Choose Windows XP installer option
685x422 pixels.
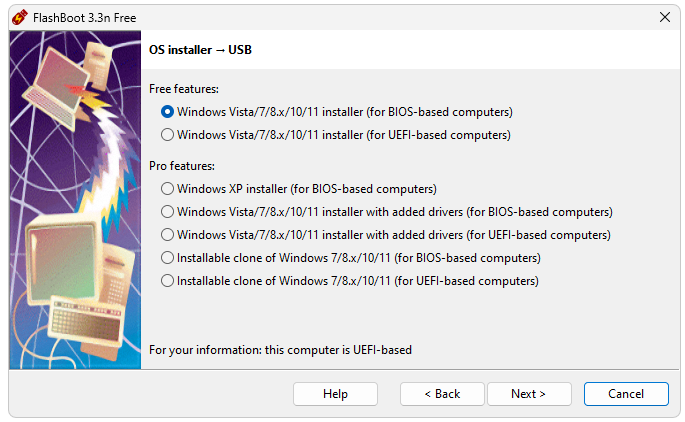(x=168, y=188)
